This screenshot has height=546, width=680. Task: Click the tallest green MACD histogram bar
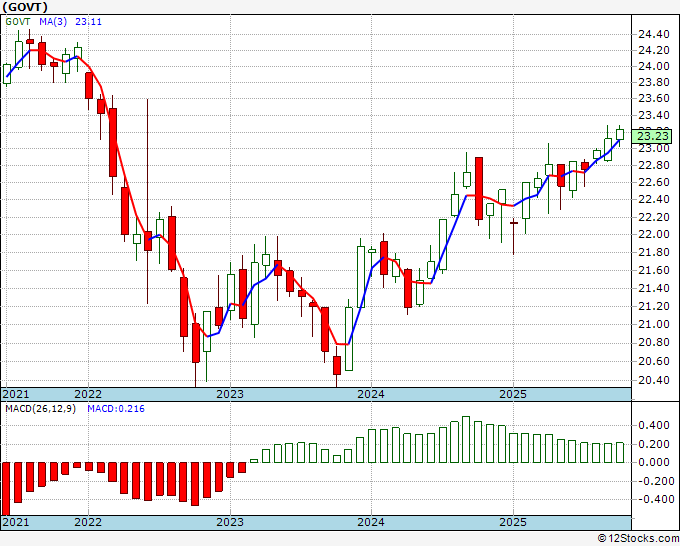(x=466, y=439)
